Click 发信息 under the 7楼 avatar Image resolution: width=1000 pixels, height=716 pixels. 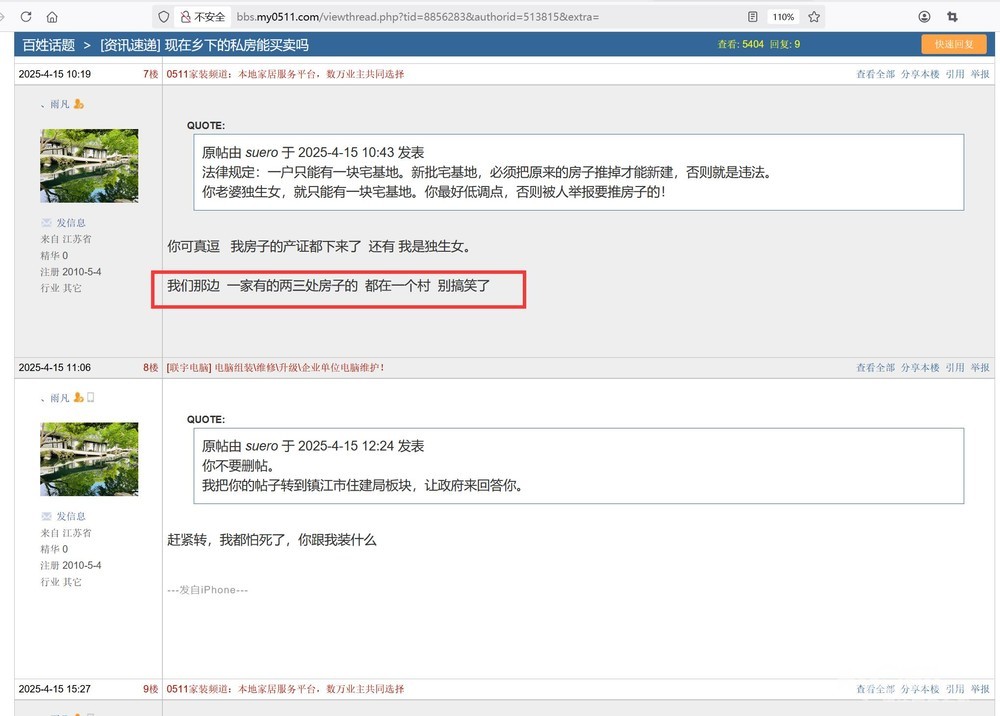70,223
